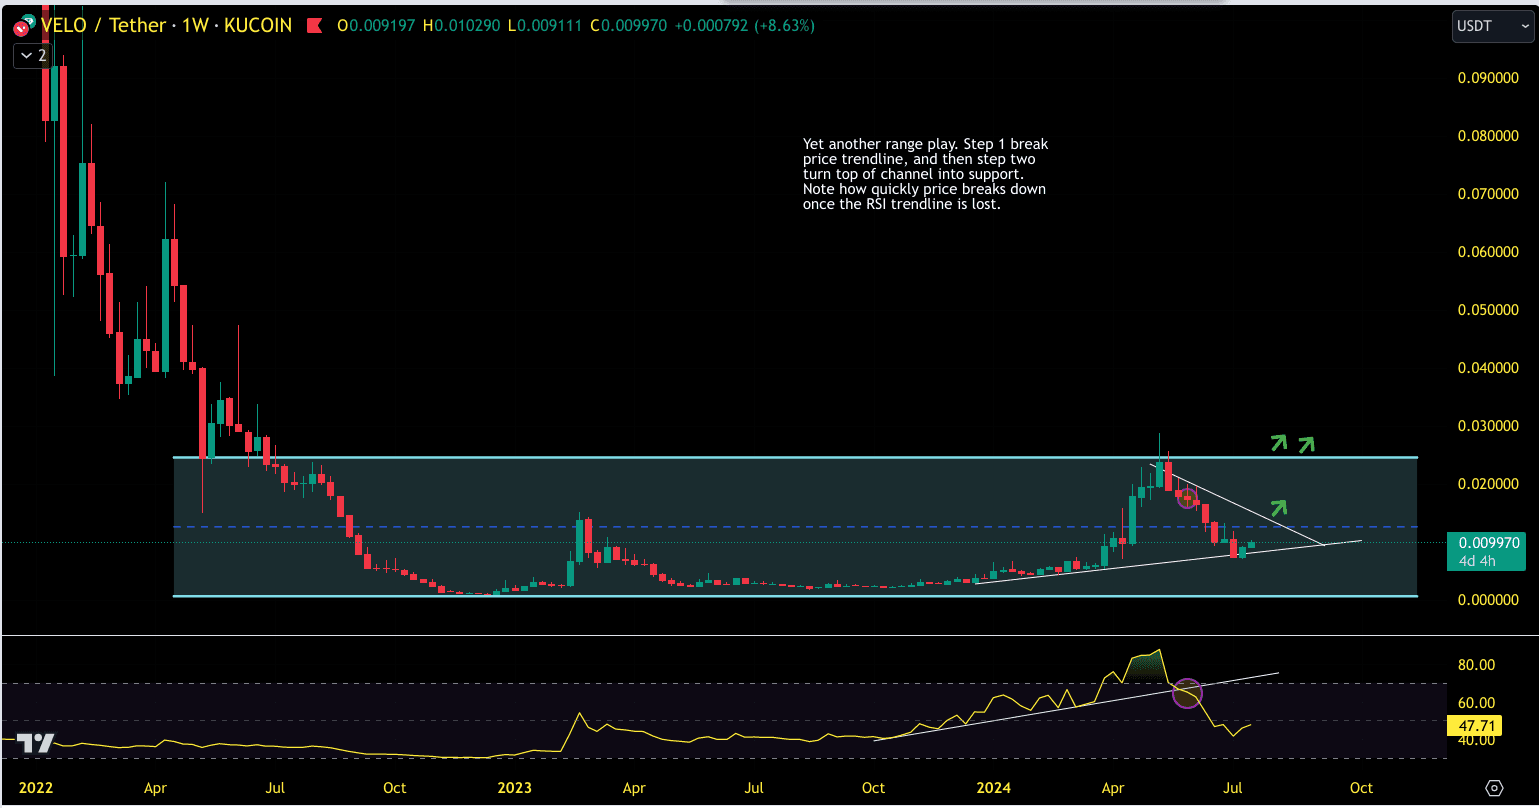Click the 2023 time axis label

coord(514,788)
